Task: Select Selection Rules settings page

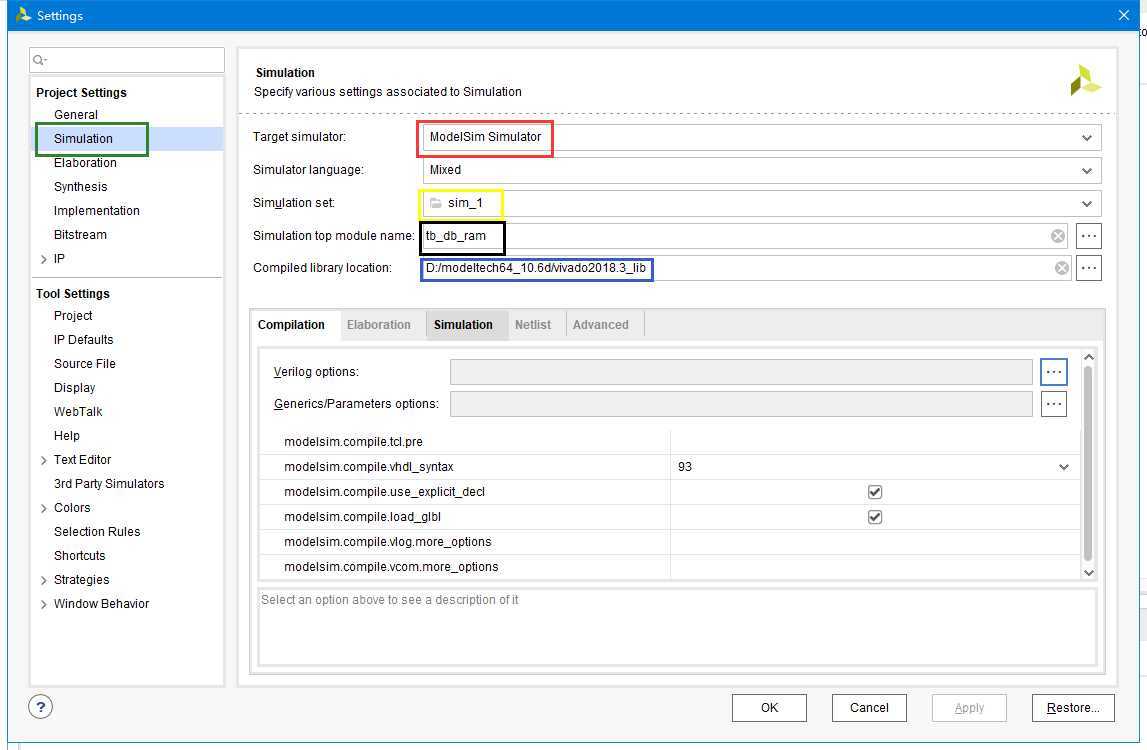Action: pyautogui.click(x=97, y=532)
